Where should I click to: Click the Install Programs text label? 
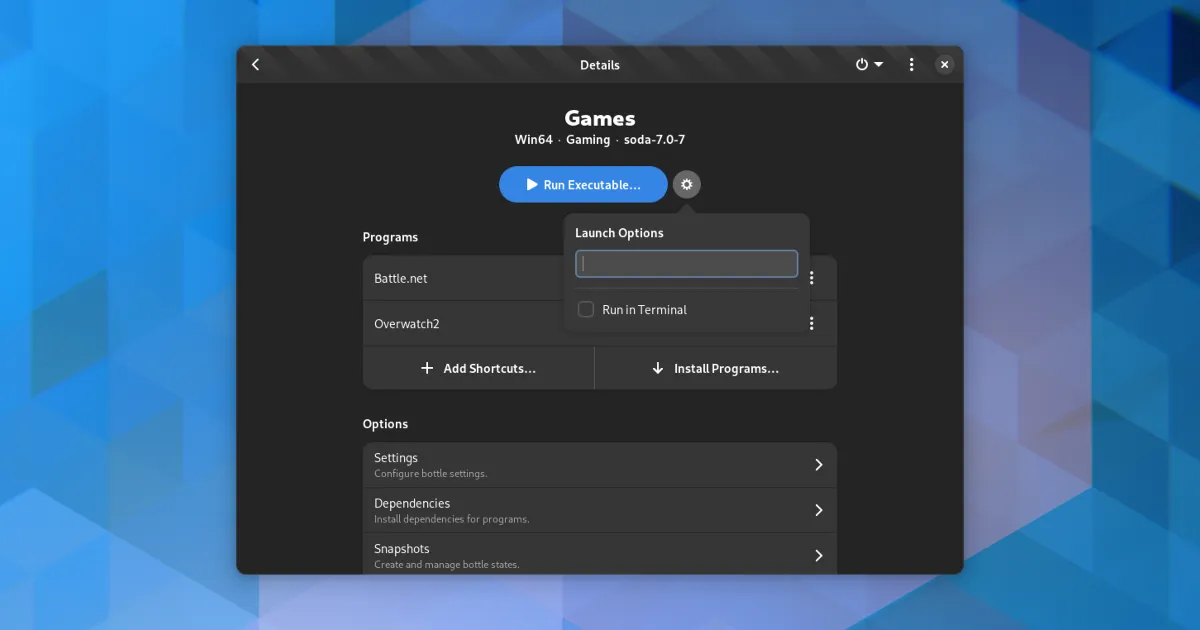(726, 368)
